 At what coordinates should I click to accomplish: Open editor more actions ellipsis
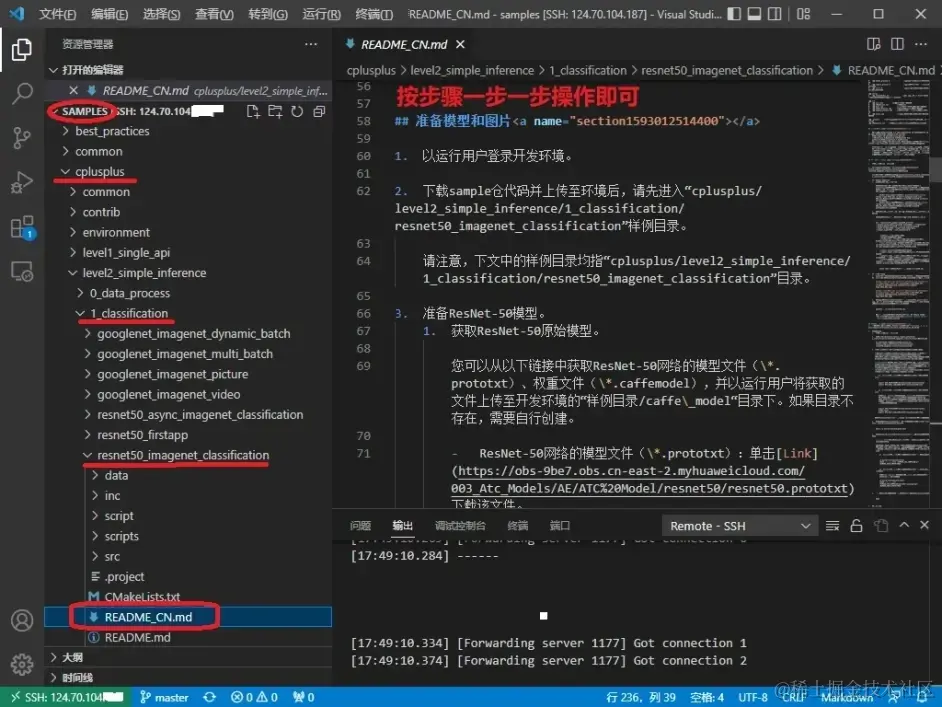pyautogui.click(x=920, y=44)
